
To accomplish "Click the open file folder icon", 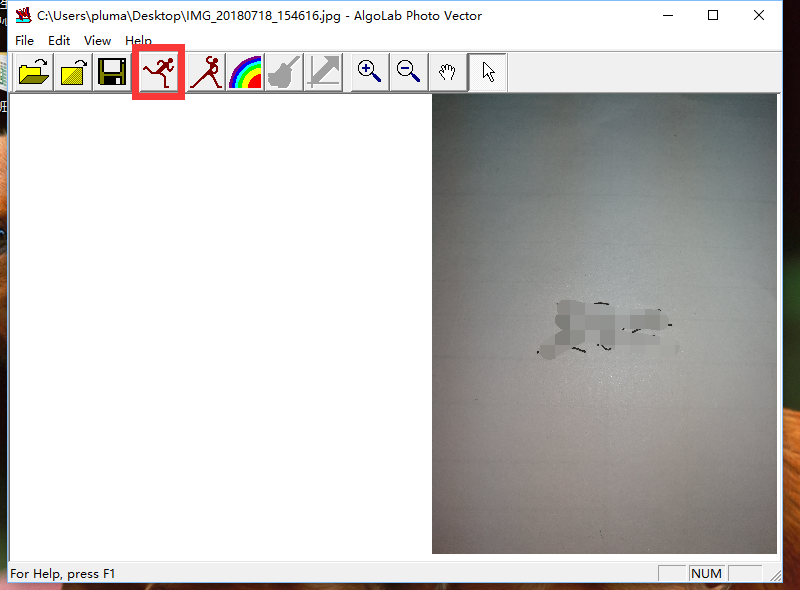I will [35, 73].
